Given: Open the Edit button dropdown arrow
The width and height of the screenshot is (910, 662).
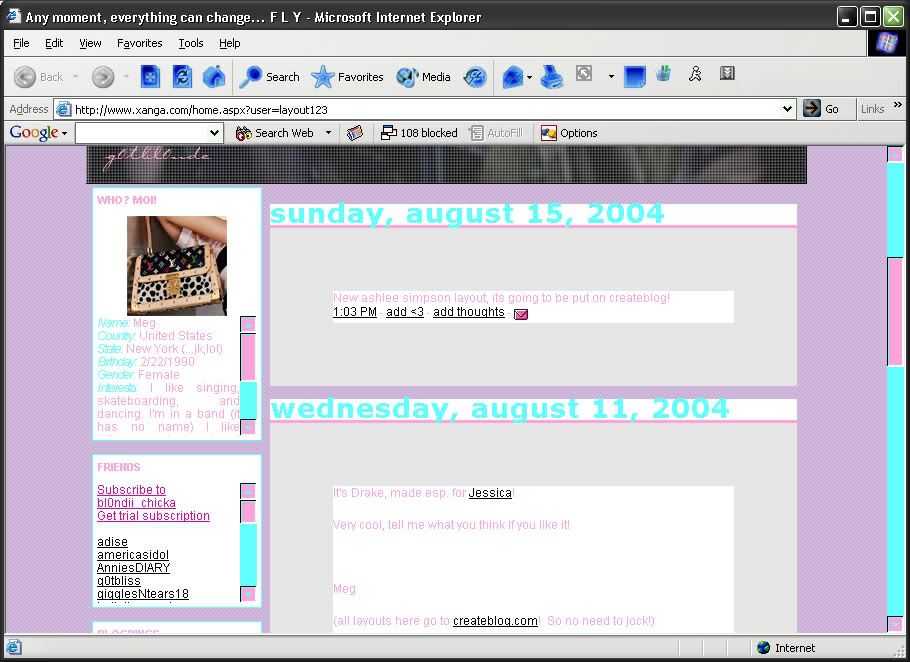Looking at the screenshot, I should [611, 76].
